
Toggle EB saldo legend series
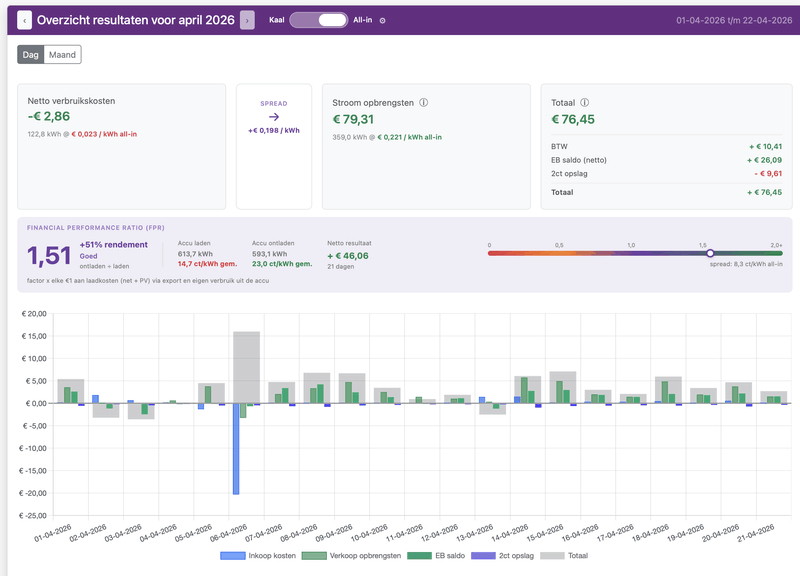pos(436,556)
